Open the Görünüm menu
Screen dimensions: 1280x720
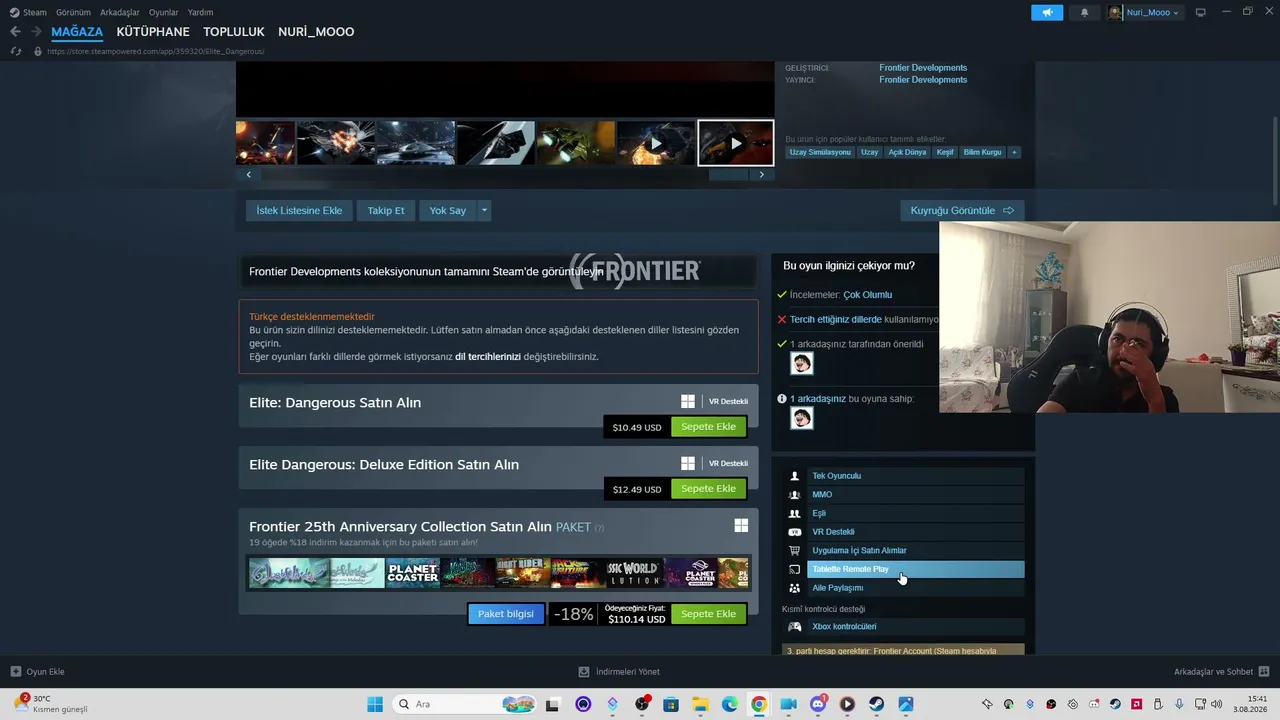(73, 12)
